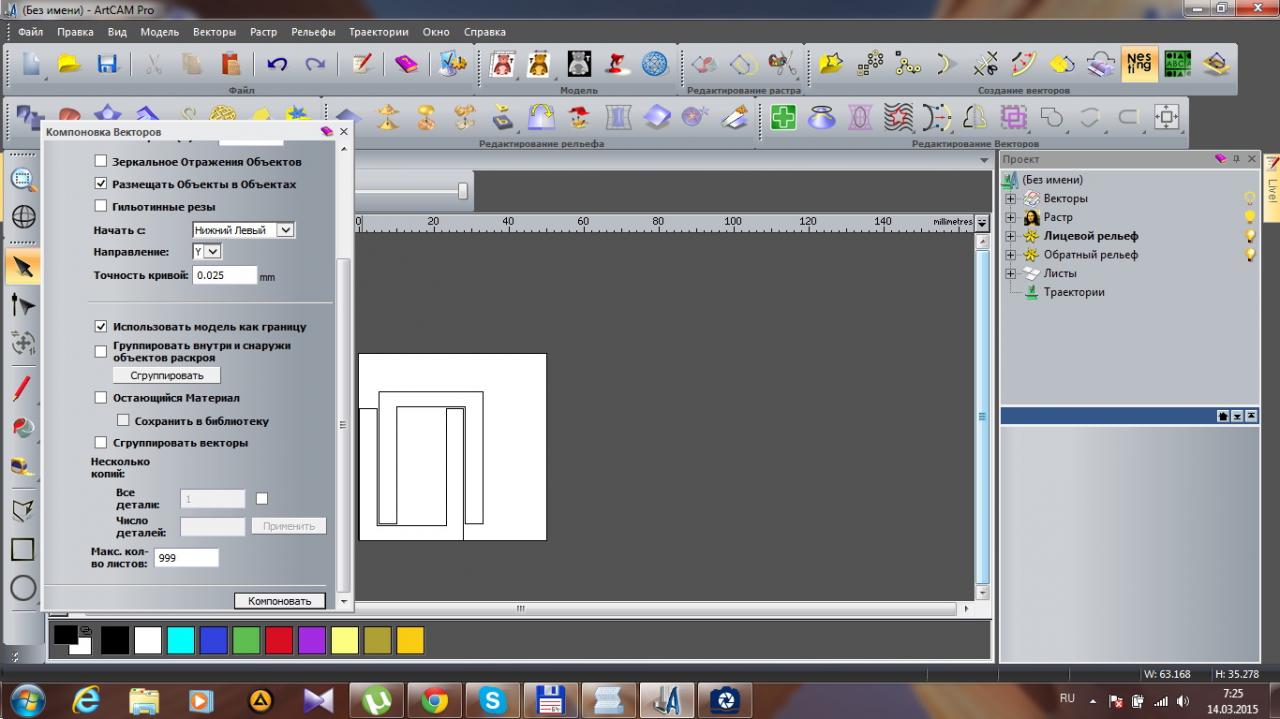The height and width of the screenshot is (719, 1280).
Task: Expand the Векторы tree node
Action: coord(1010,199)
